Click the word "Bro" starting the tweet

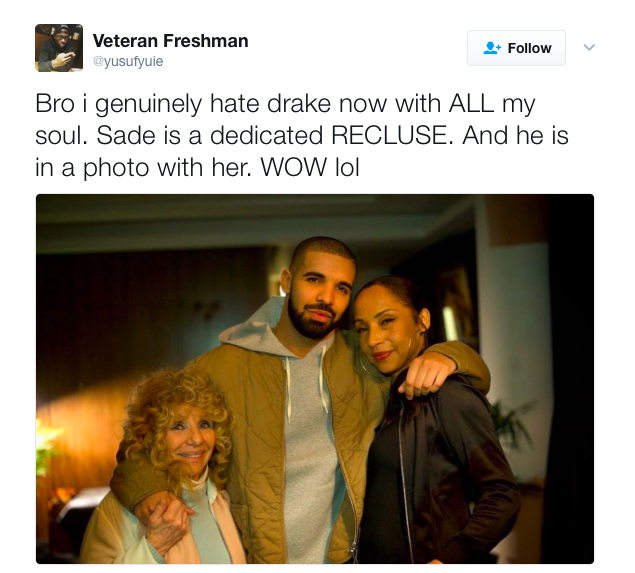55,103
